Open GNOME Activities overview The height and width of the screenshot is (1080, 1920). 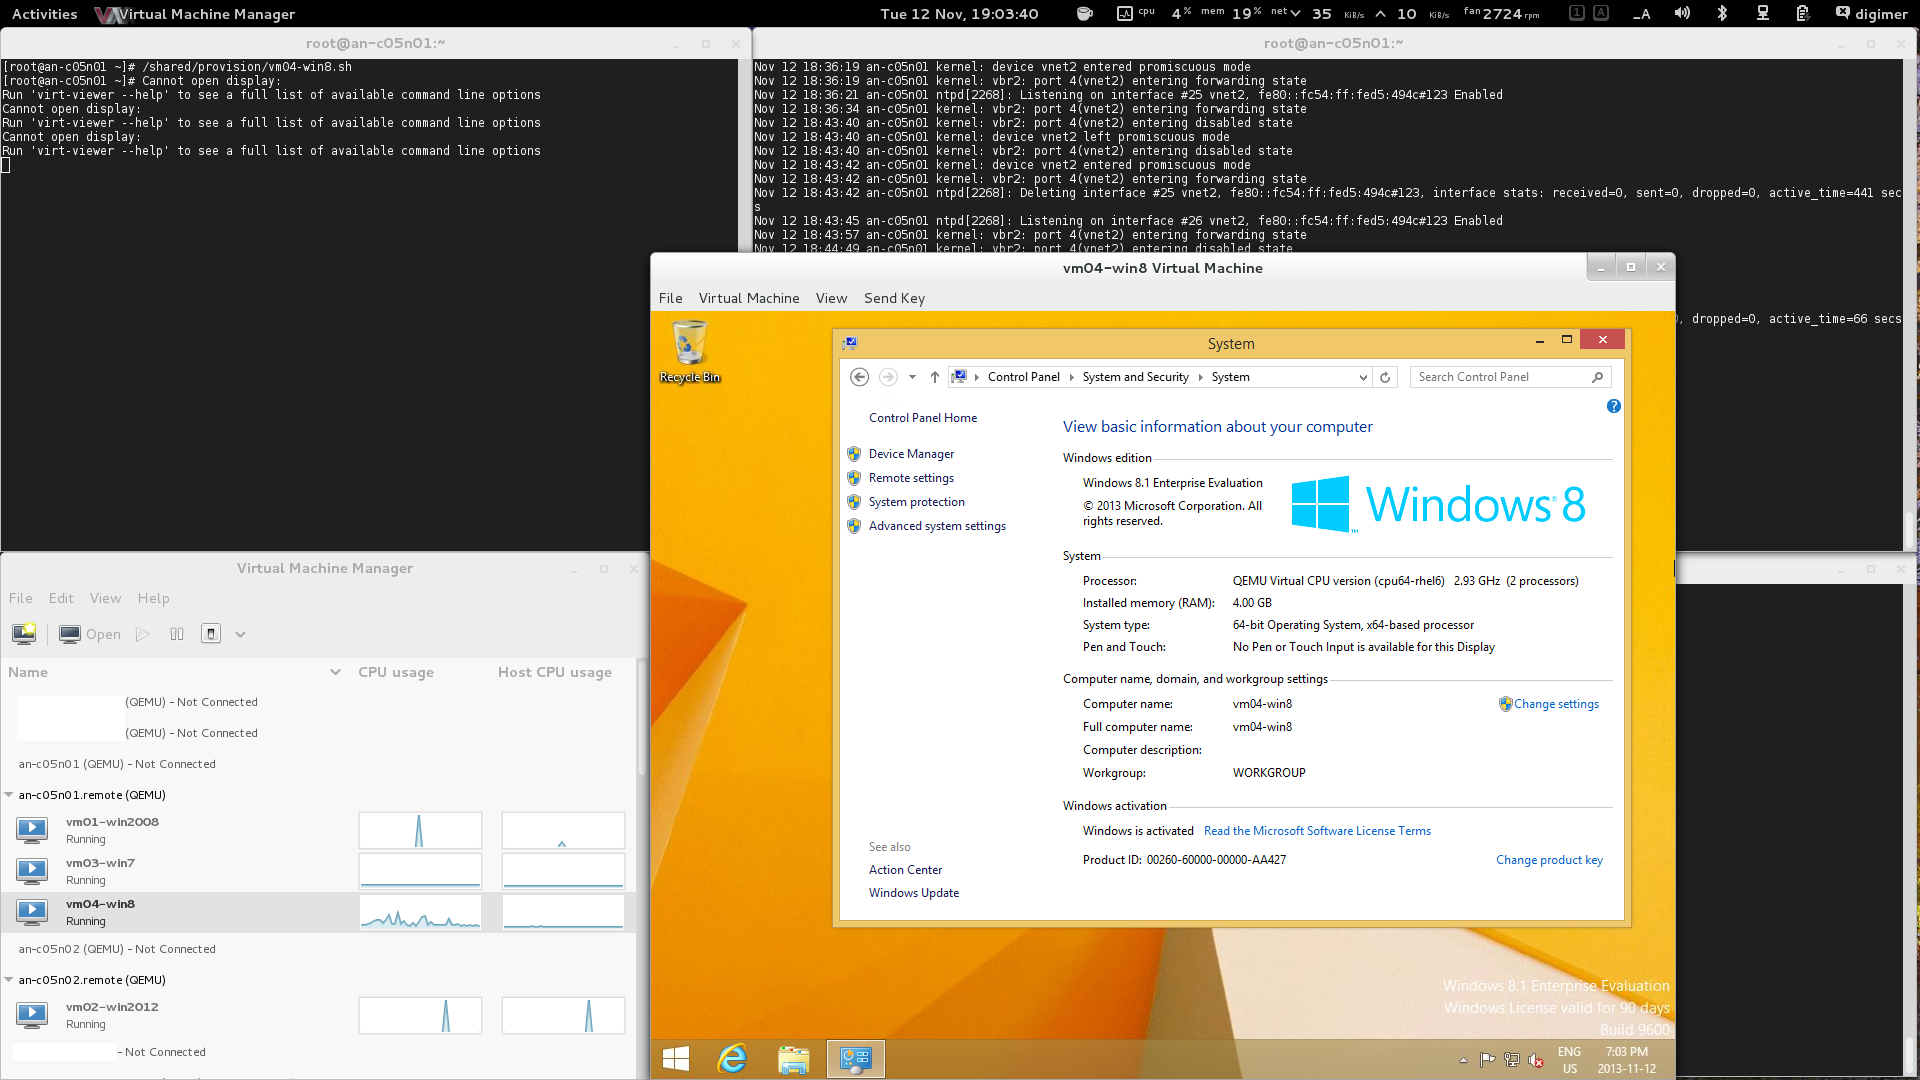pyautogui.click(x=44, y=14)
